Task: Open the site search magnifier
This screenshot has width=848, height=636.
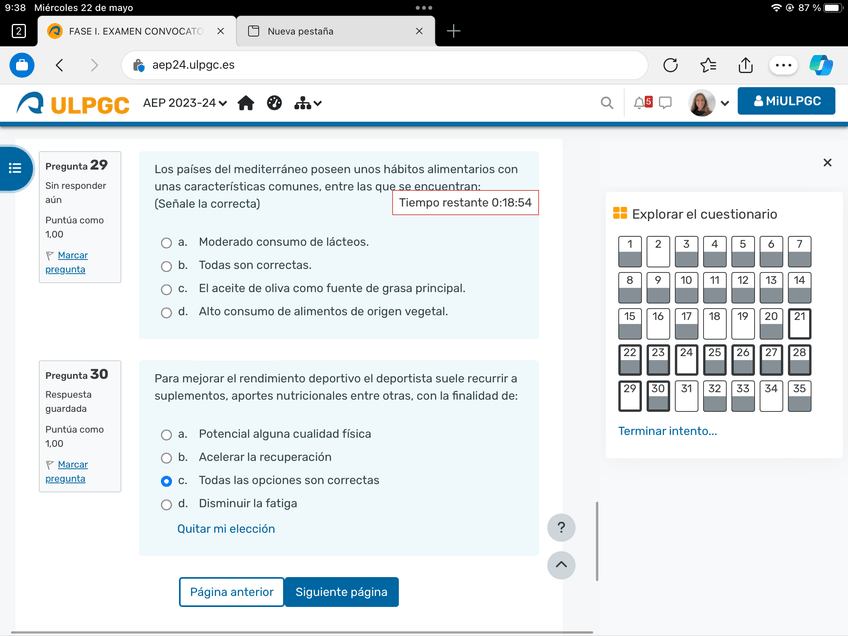Action: click(x=607, y=103)
